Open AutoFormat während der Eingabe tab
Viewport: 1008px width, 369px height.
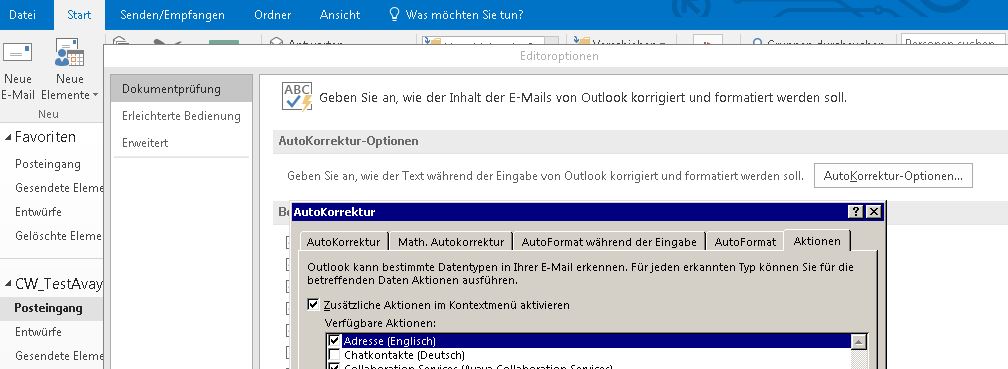tap(609, 242)
